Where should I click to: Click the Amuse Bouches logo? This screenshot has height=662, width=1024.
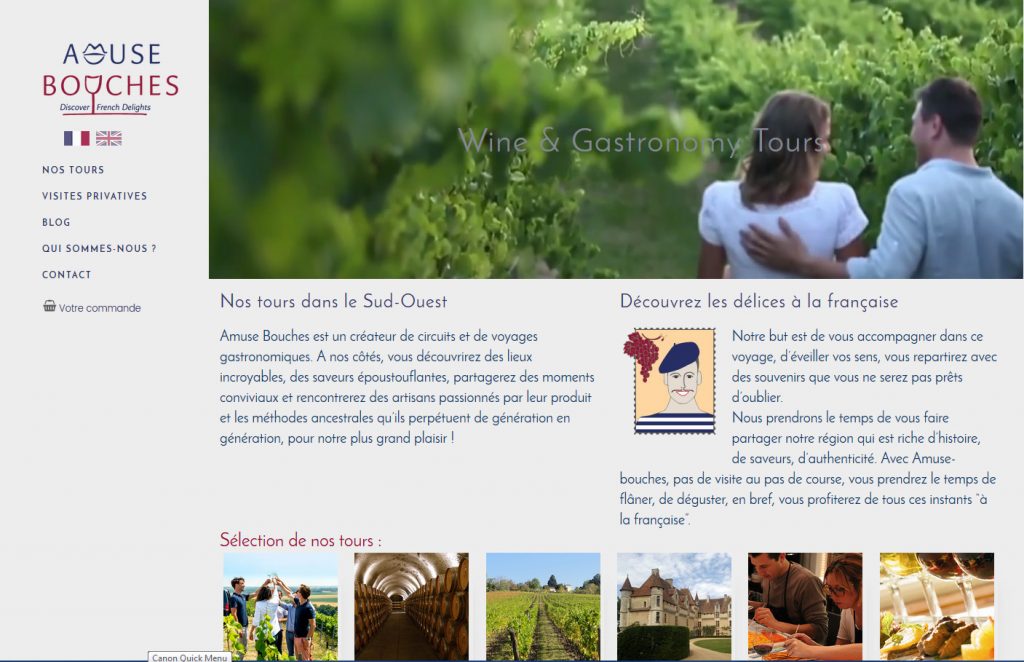point(110,78)
